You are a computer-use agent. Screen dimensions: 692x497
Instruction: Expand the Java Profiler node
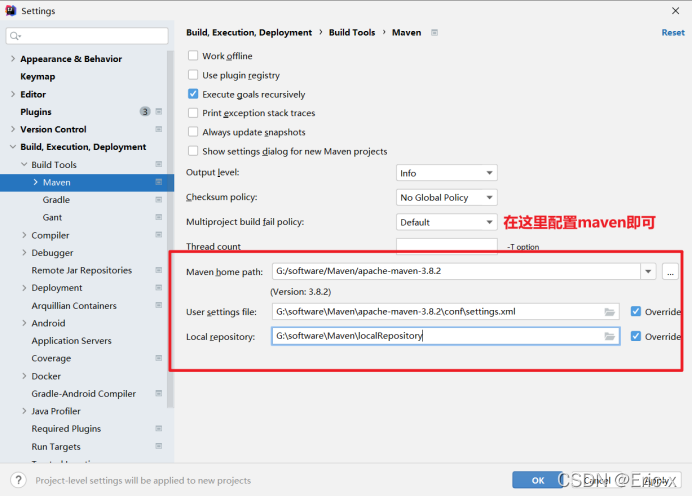click(24, 411)
